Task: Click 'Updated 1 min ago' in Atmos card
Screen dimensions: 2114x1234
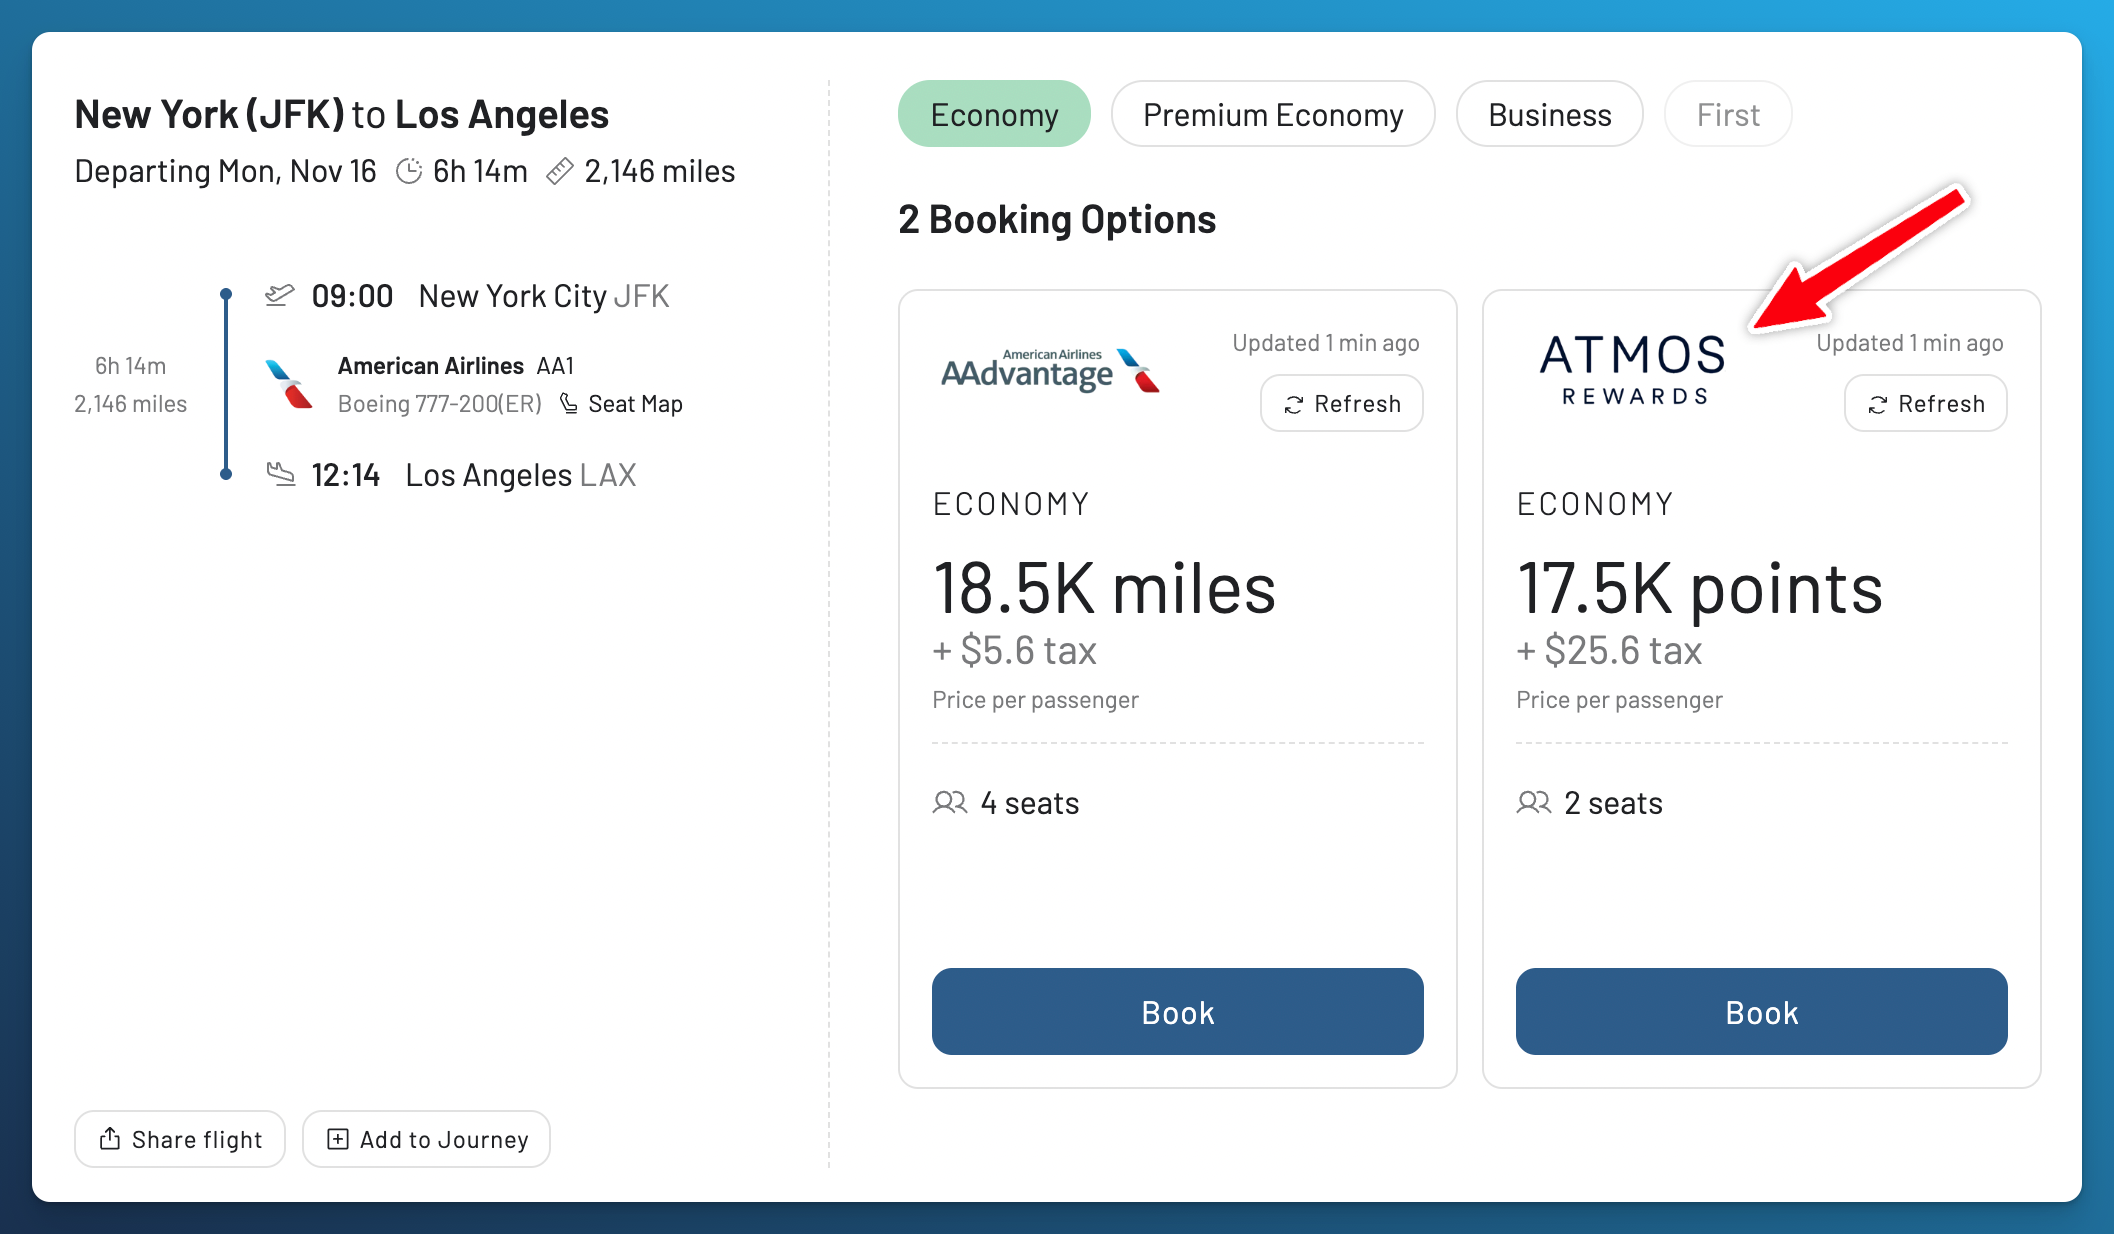Action: [x=1910, y=343]
